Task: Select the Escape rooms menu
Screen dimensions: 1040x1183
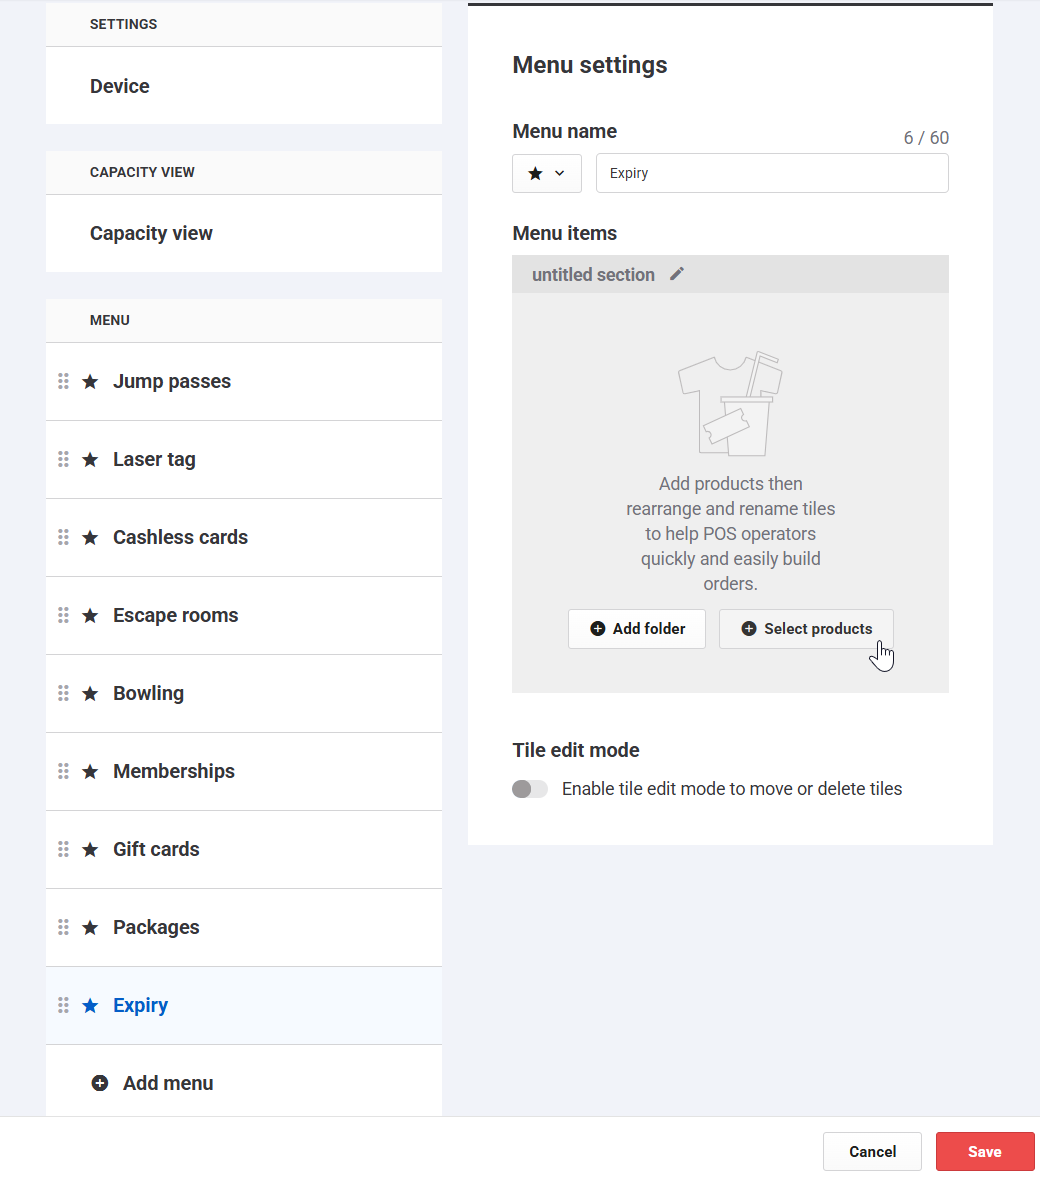Action: pos(175,615)
